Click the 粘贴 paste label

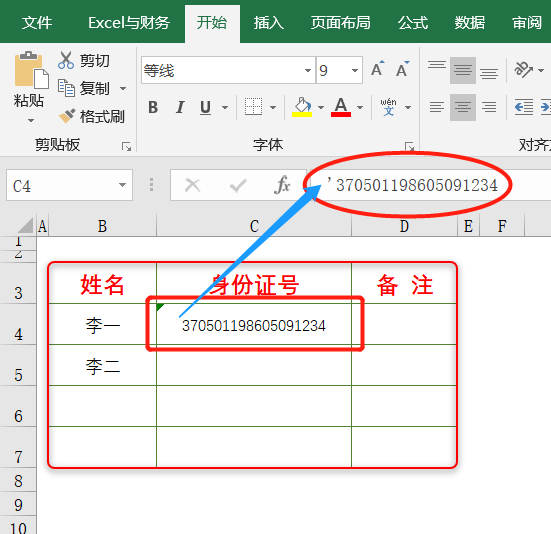click(29, 100)
